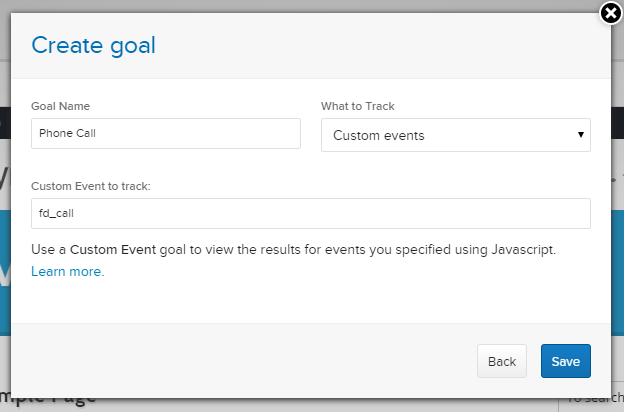Focus the Custom Event to track field

(311, 213)
